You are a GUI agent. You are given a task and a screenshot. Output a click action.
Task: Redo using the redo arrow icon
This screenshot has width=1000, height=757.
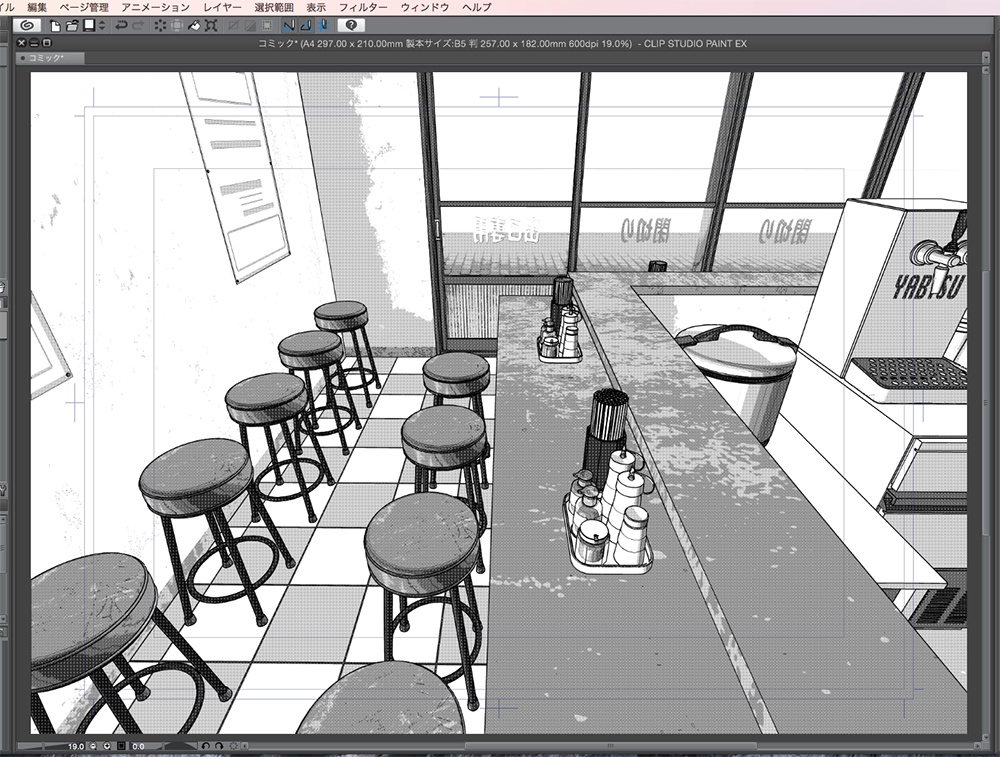point(138,25)
